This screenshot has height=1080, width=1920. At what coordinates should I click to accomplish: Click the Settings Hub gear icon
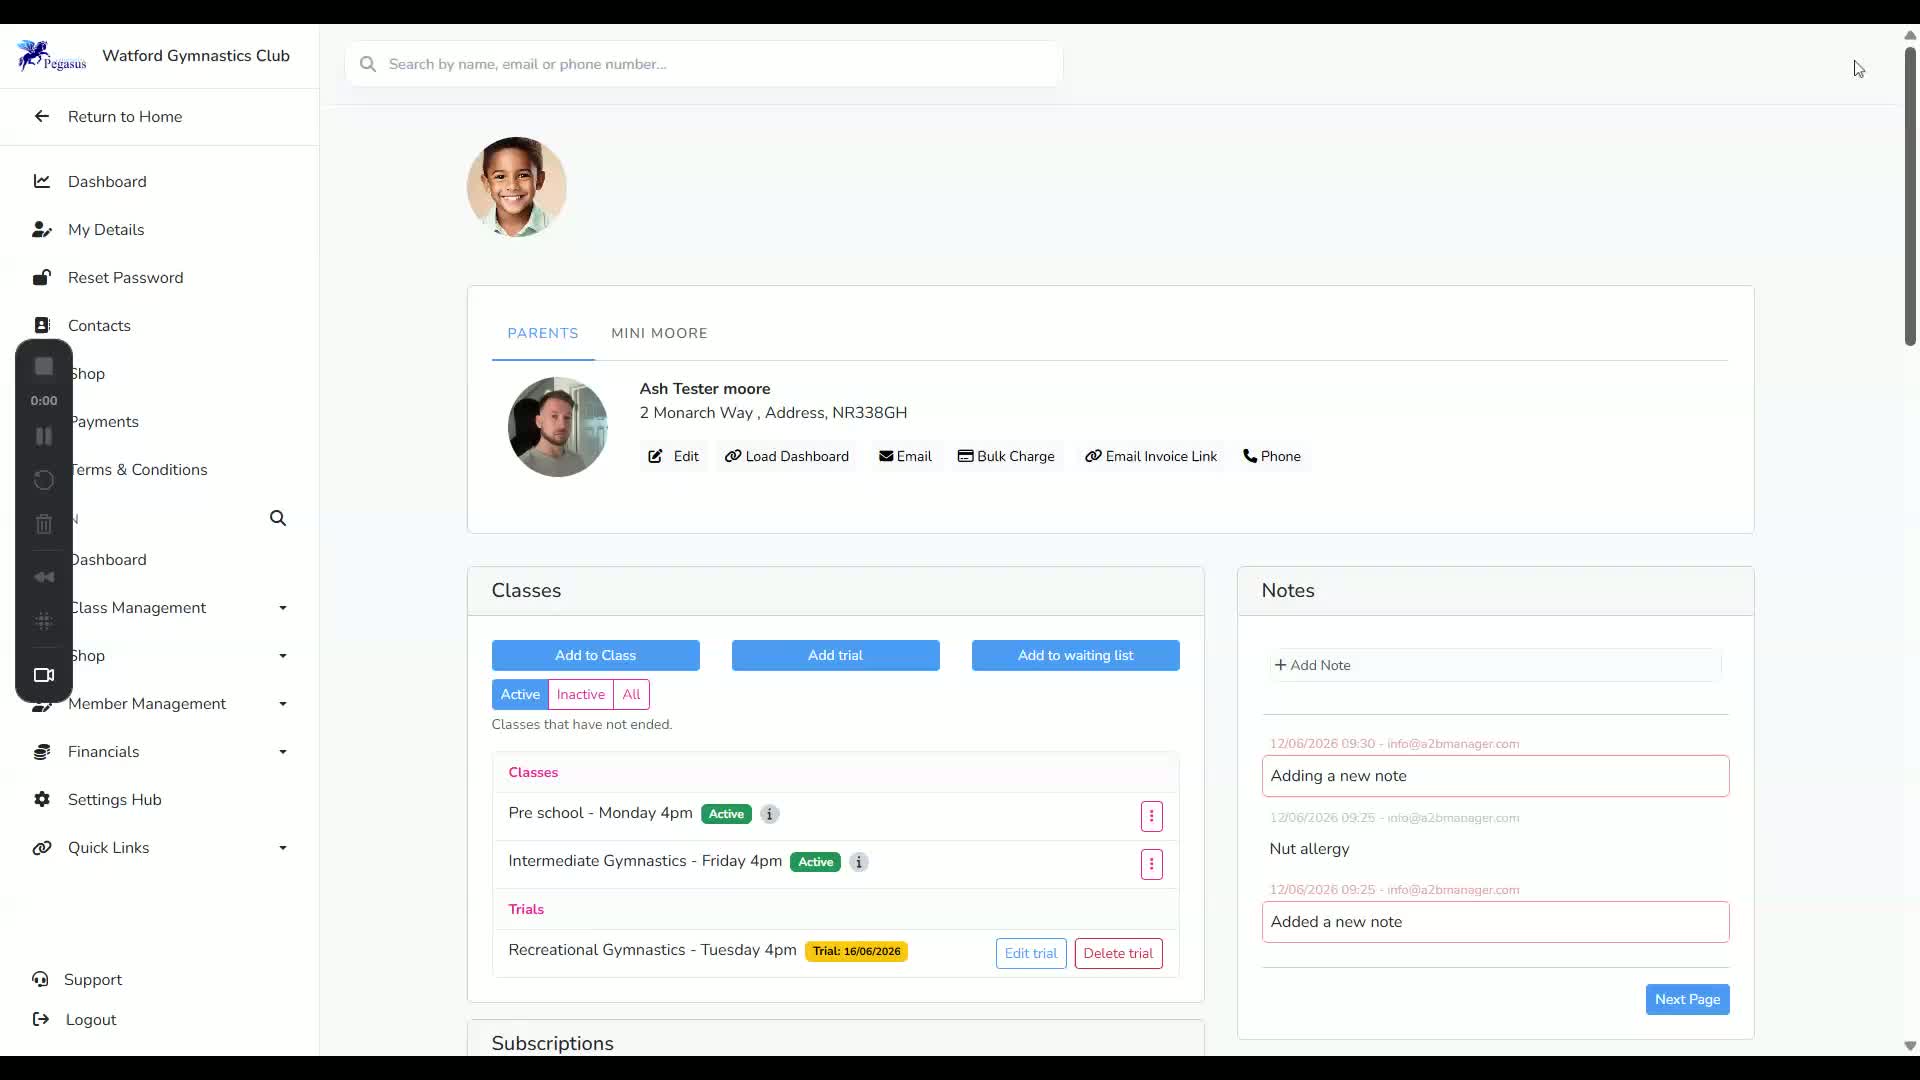[x=41, y=799]
